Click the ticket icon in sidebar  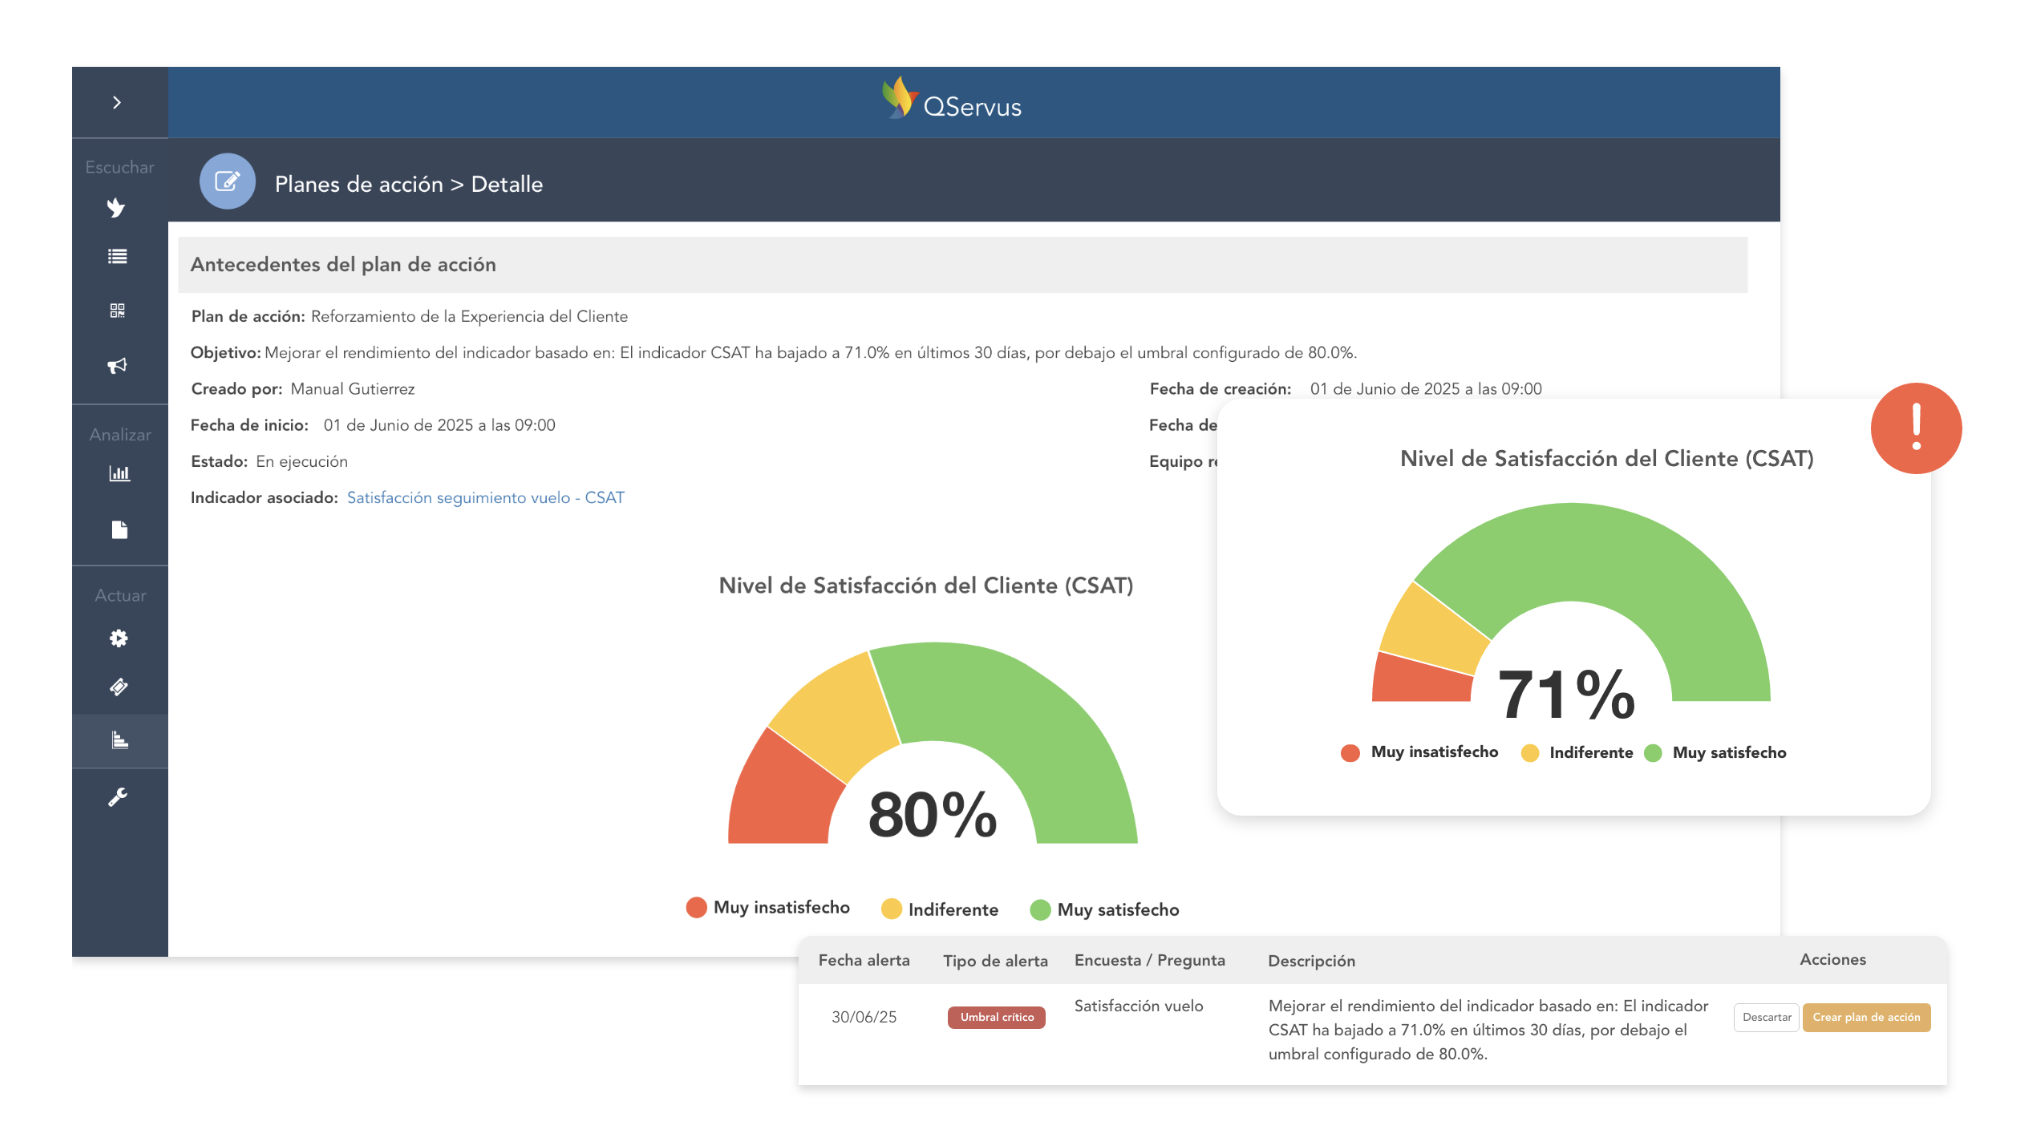click(x=119, y=687)
